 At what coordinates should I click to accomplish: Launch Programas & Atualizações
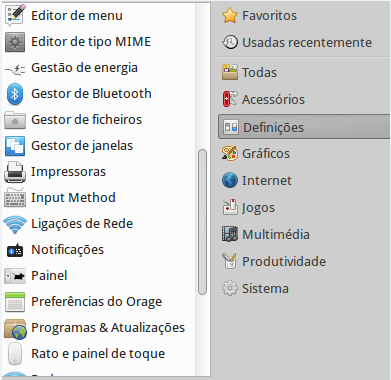coord(95,328)
